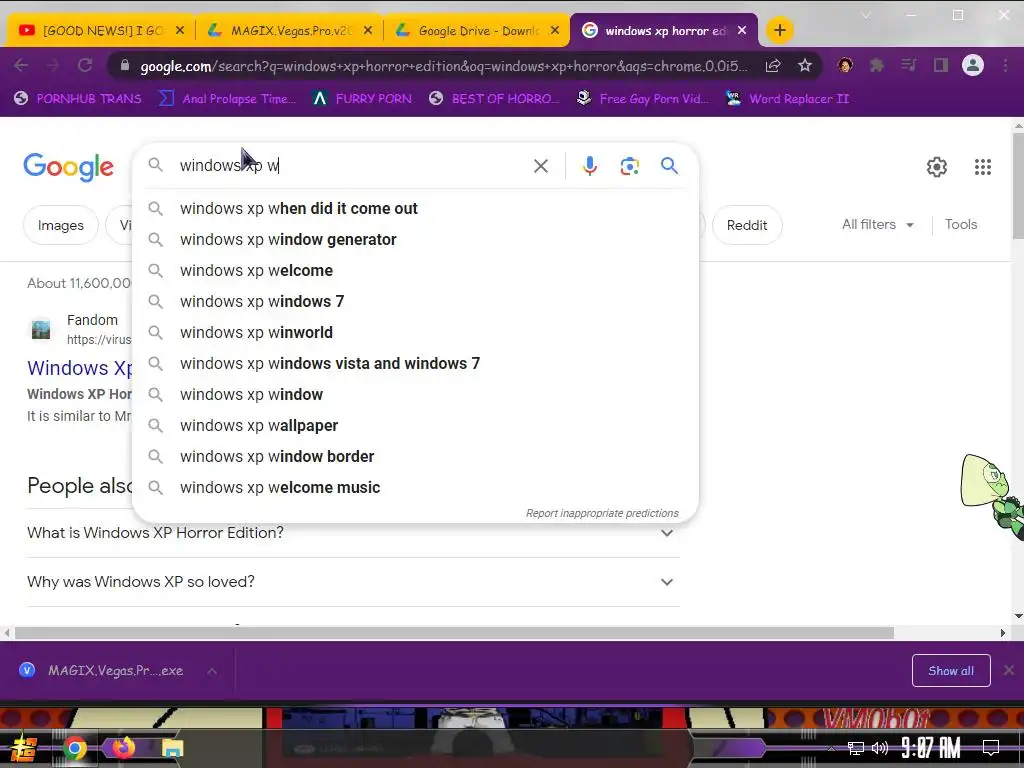The height and width of the screenshot is (768, 1024).
Task: Open the Chrome profile avatar
Action: point(972,65)
